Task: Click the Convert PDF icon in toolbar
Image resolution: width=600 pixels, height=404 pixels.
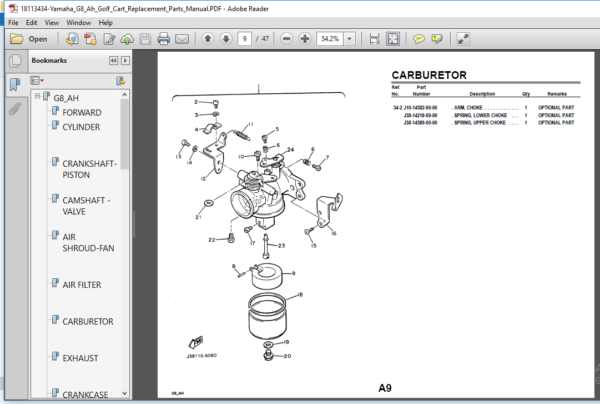Action: (90, 39)
